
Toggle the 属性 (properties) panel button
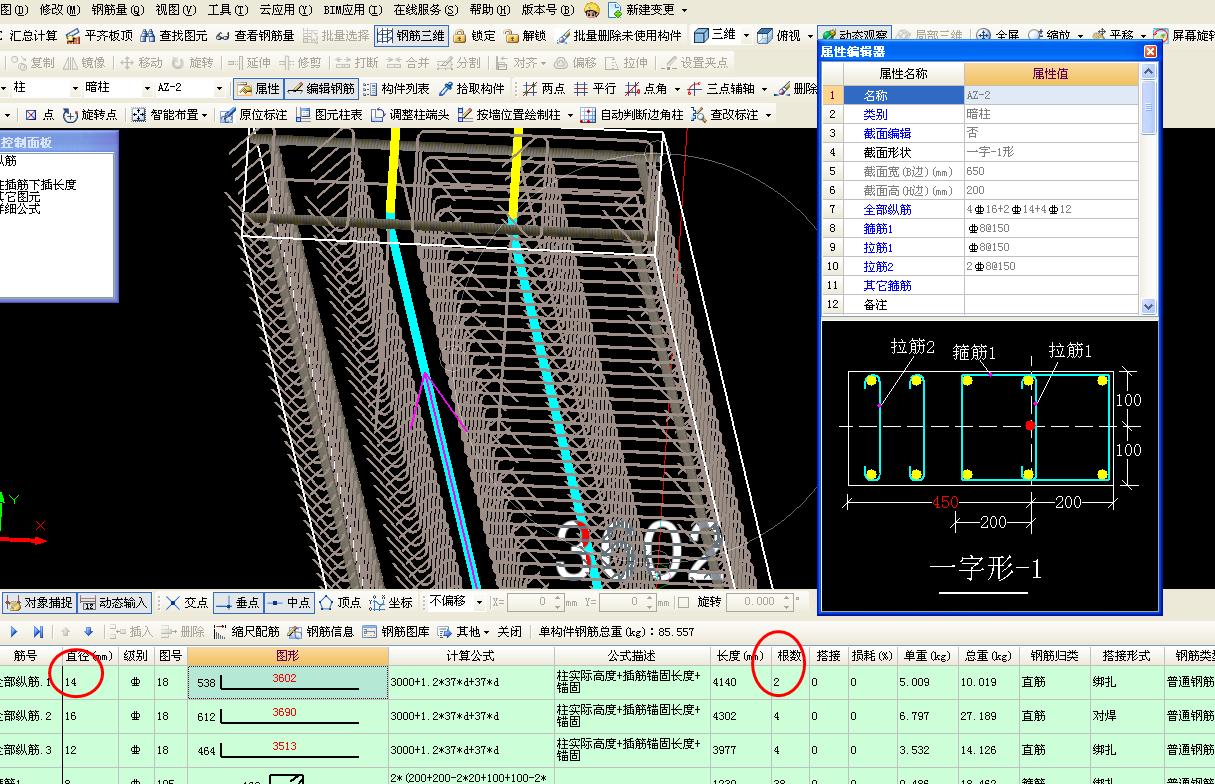click(258, 89)
